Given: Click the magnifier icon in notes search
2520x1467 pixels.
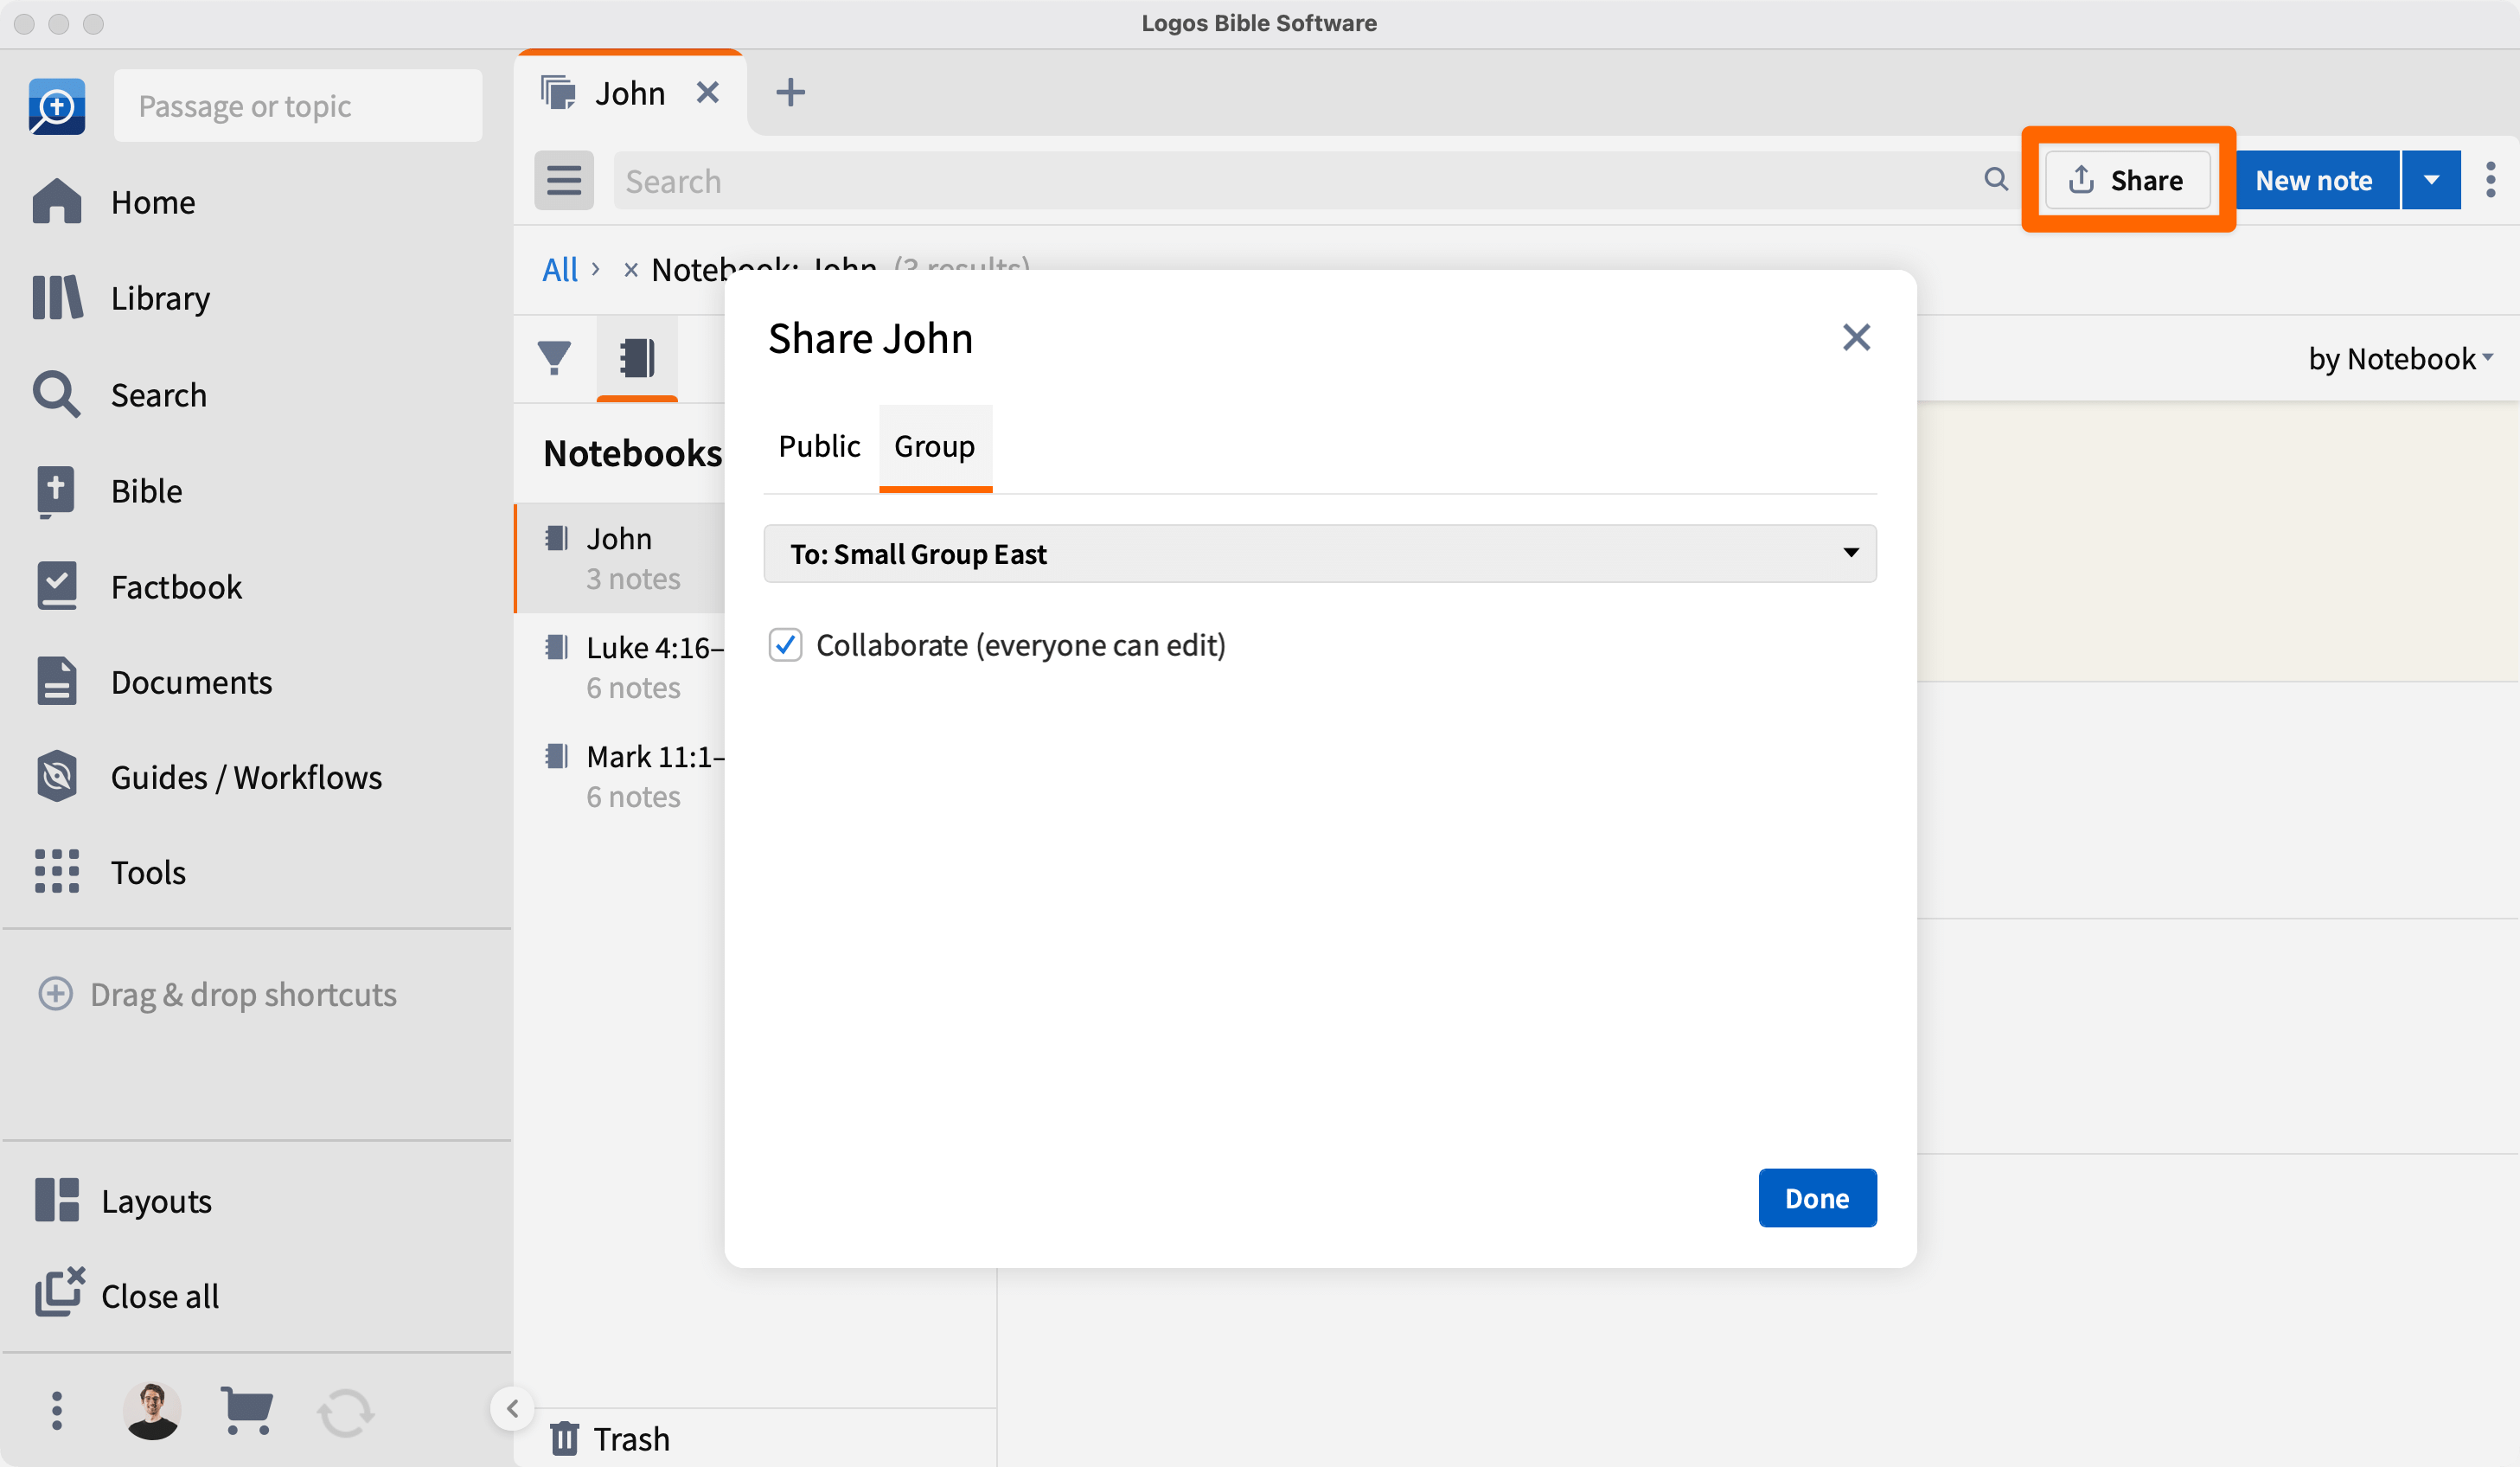Looking at the screenshot, I should [x=1995, y=180].
